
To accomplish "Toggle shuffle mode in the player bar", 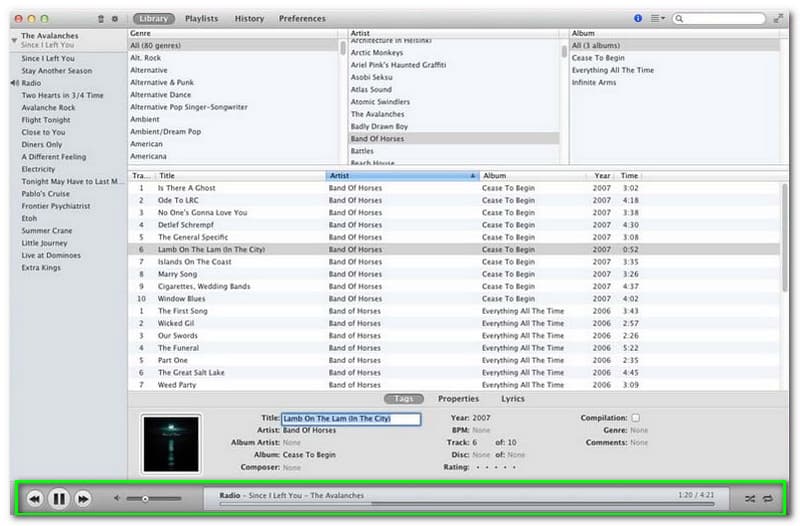I will point(750,498).
